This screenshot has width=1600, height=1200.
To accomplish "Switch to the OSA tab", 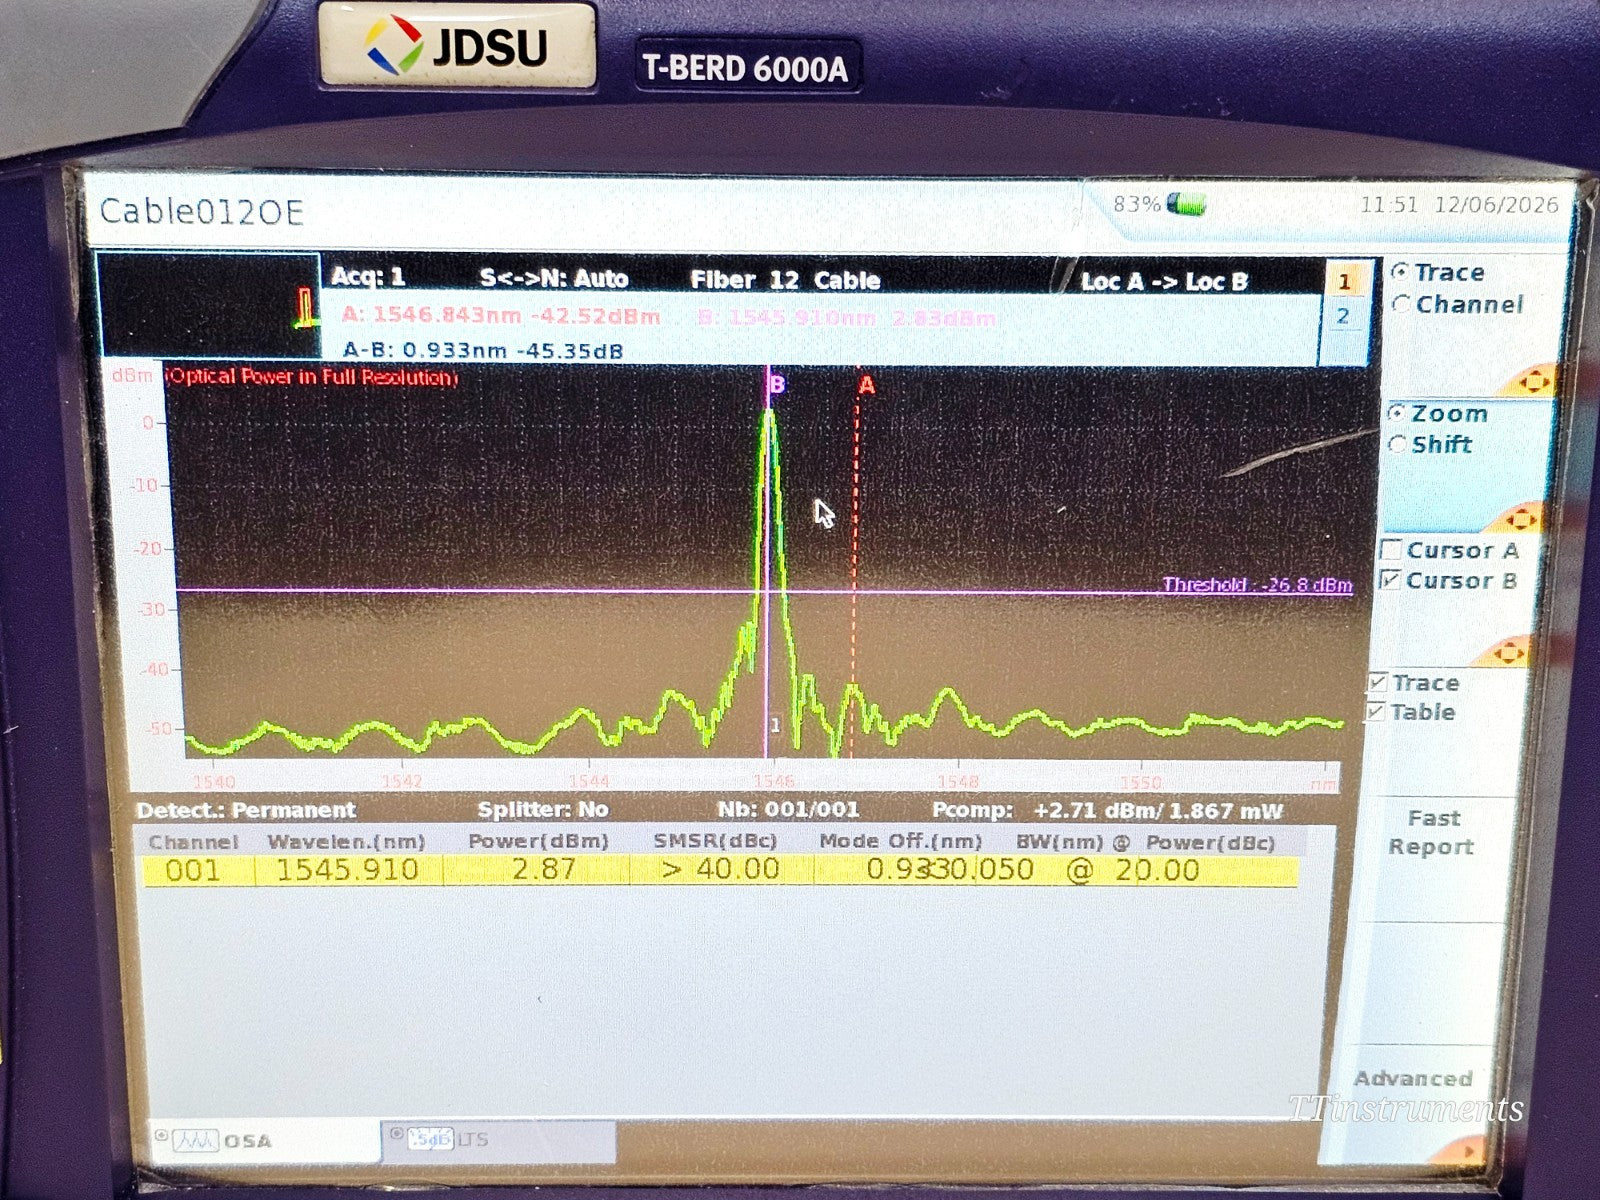I will (x=265, y=1141).
